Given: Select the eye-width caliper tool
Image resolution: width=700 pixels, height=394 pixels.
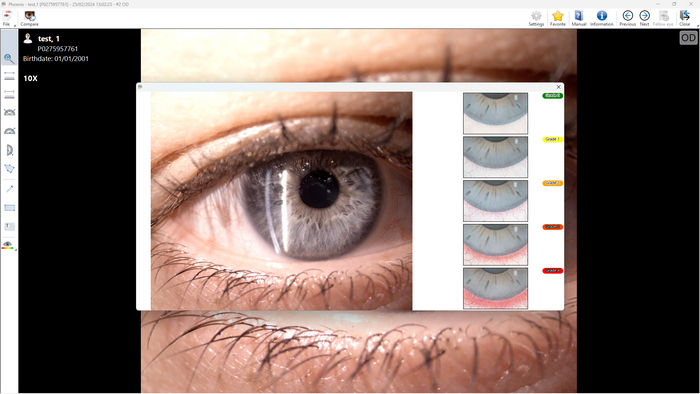Looking at the screenshot, I should click(9, 112).
